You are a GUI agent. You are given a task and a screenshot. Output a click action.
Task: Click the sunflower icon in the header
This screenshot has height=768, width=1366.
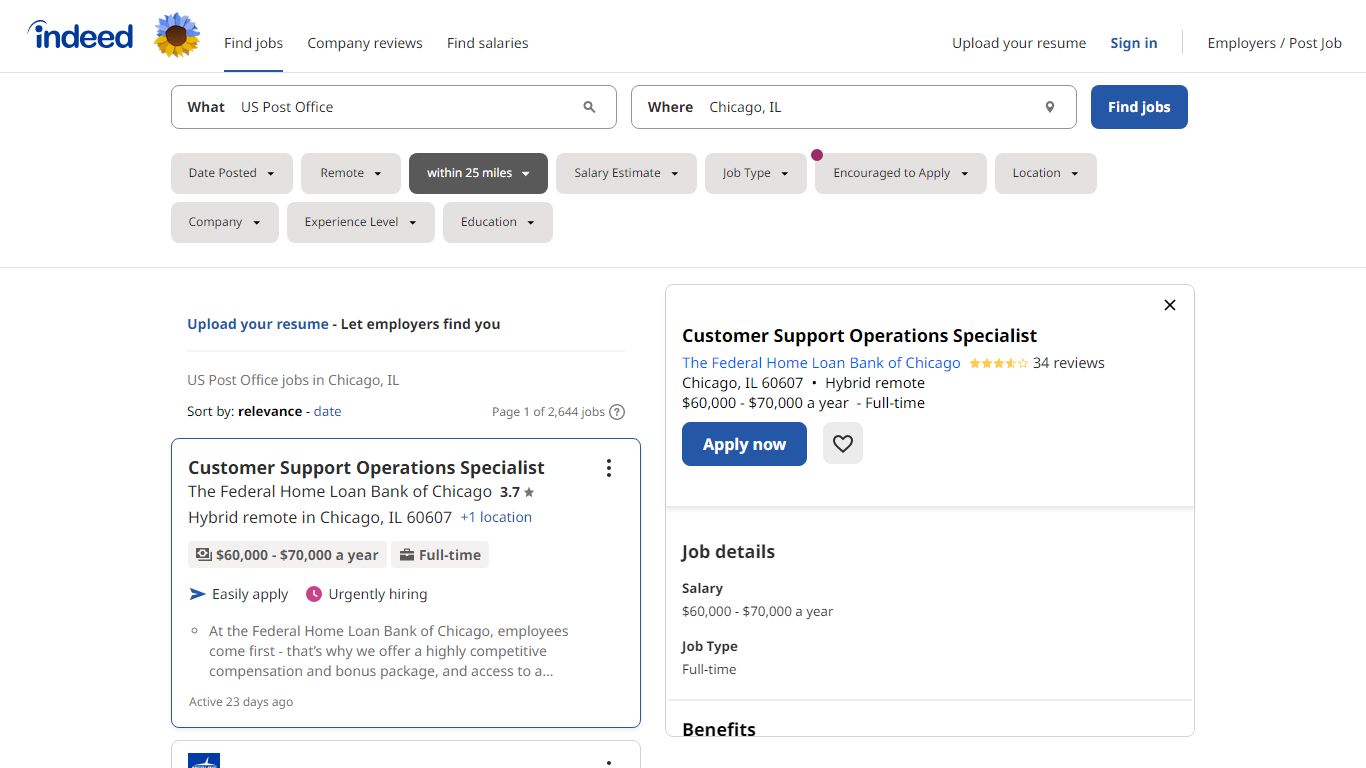pos(177,36)
